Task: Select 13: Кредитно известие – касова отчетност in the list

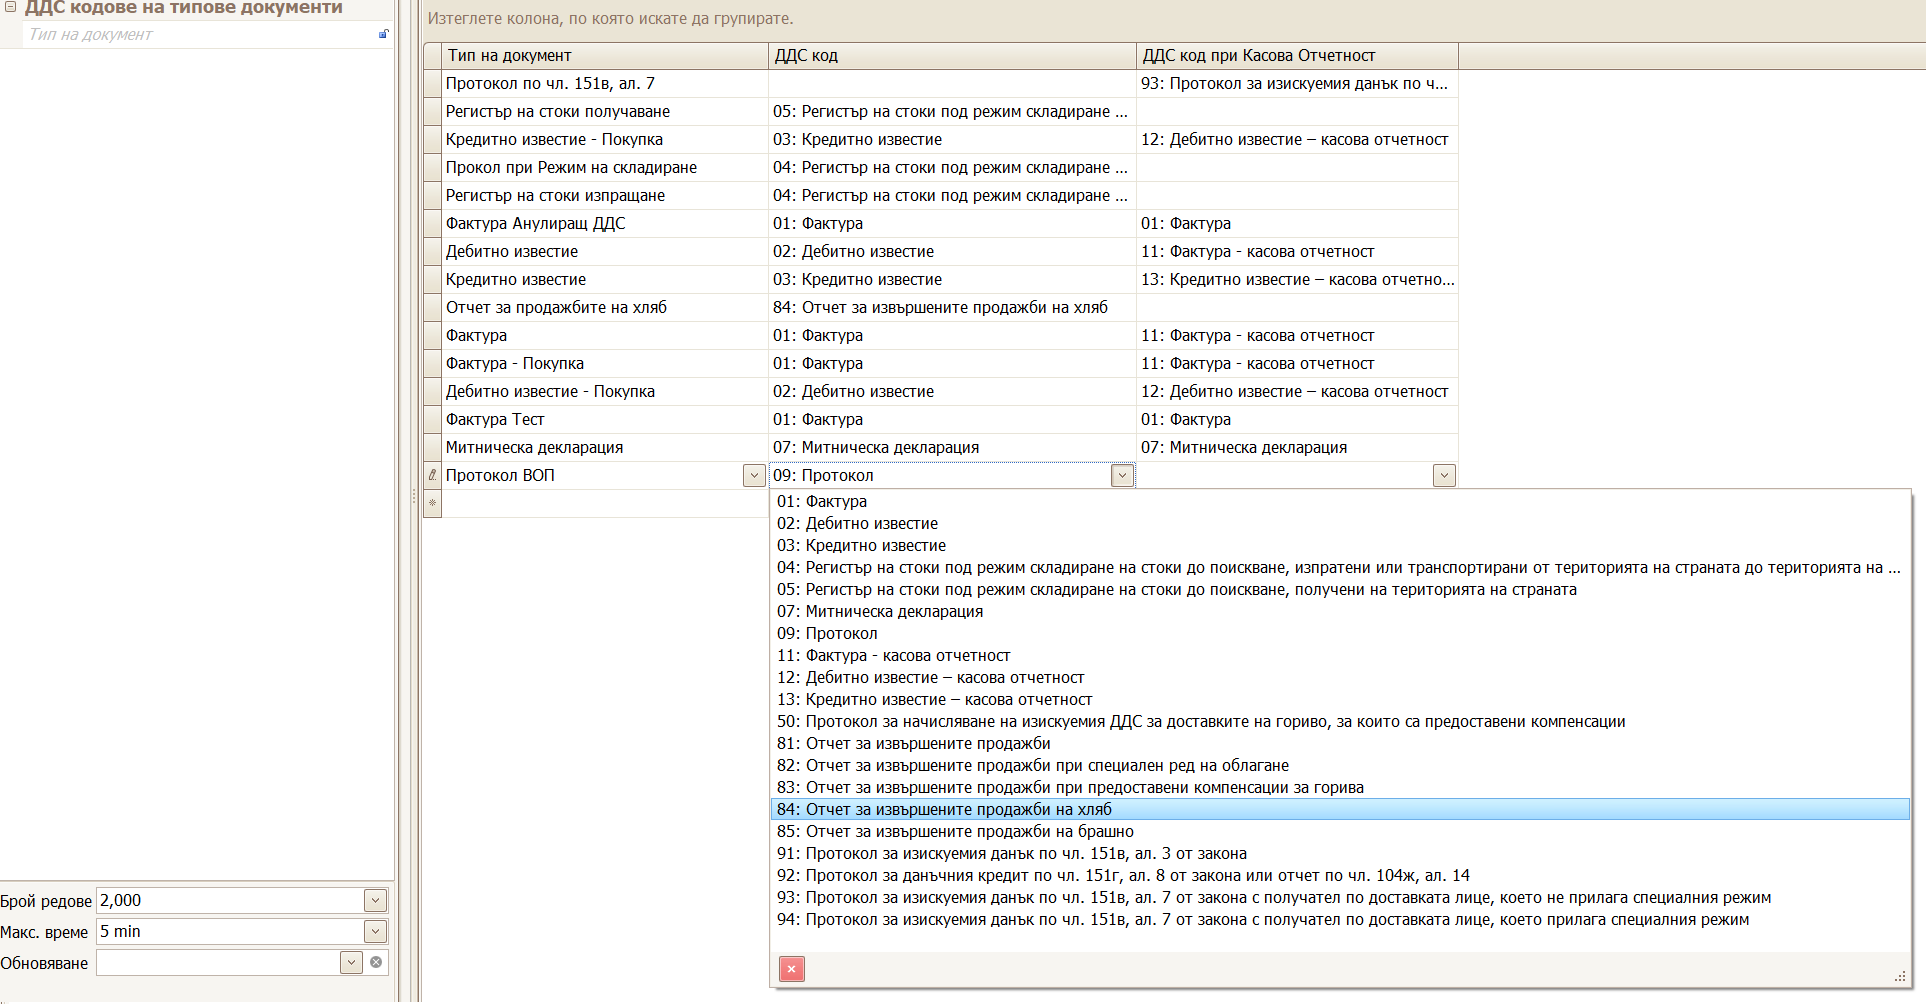Action: coord(1340,699)
